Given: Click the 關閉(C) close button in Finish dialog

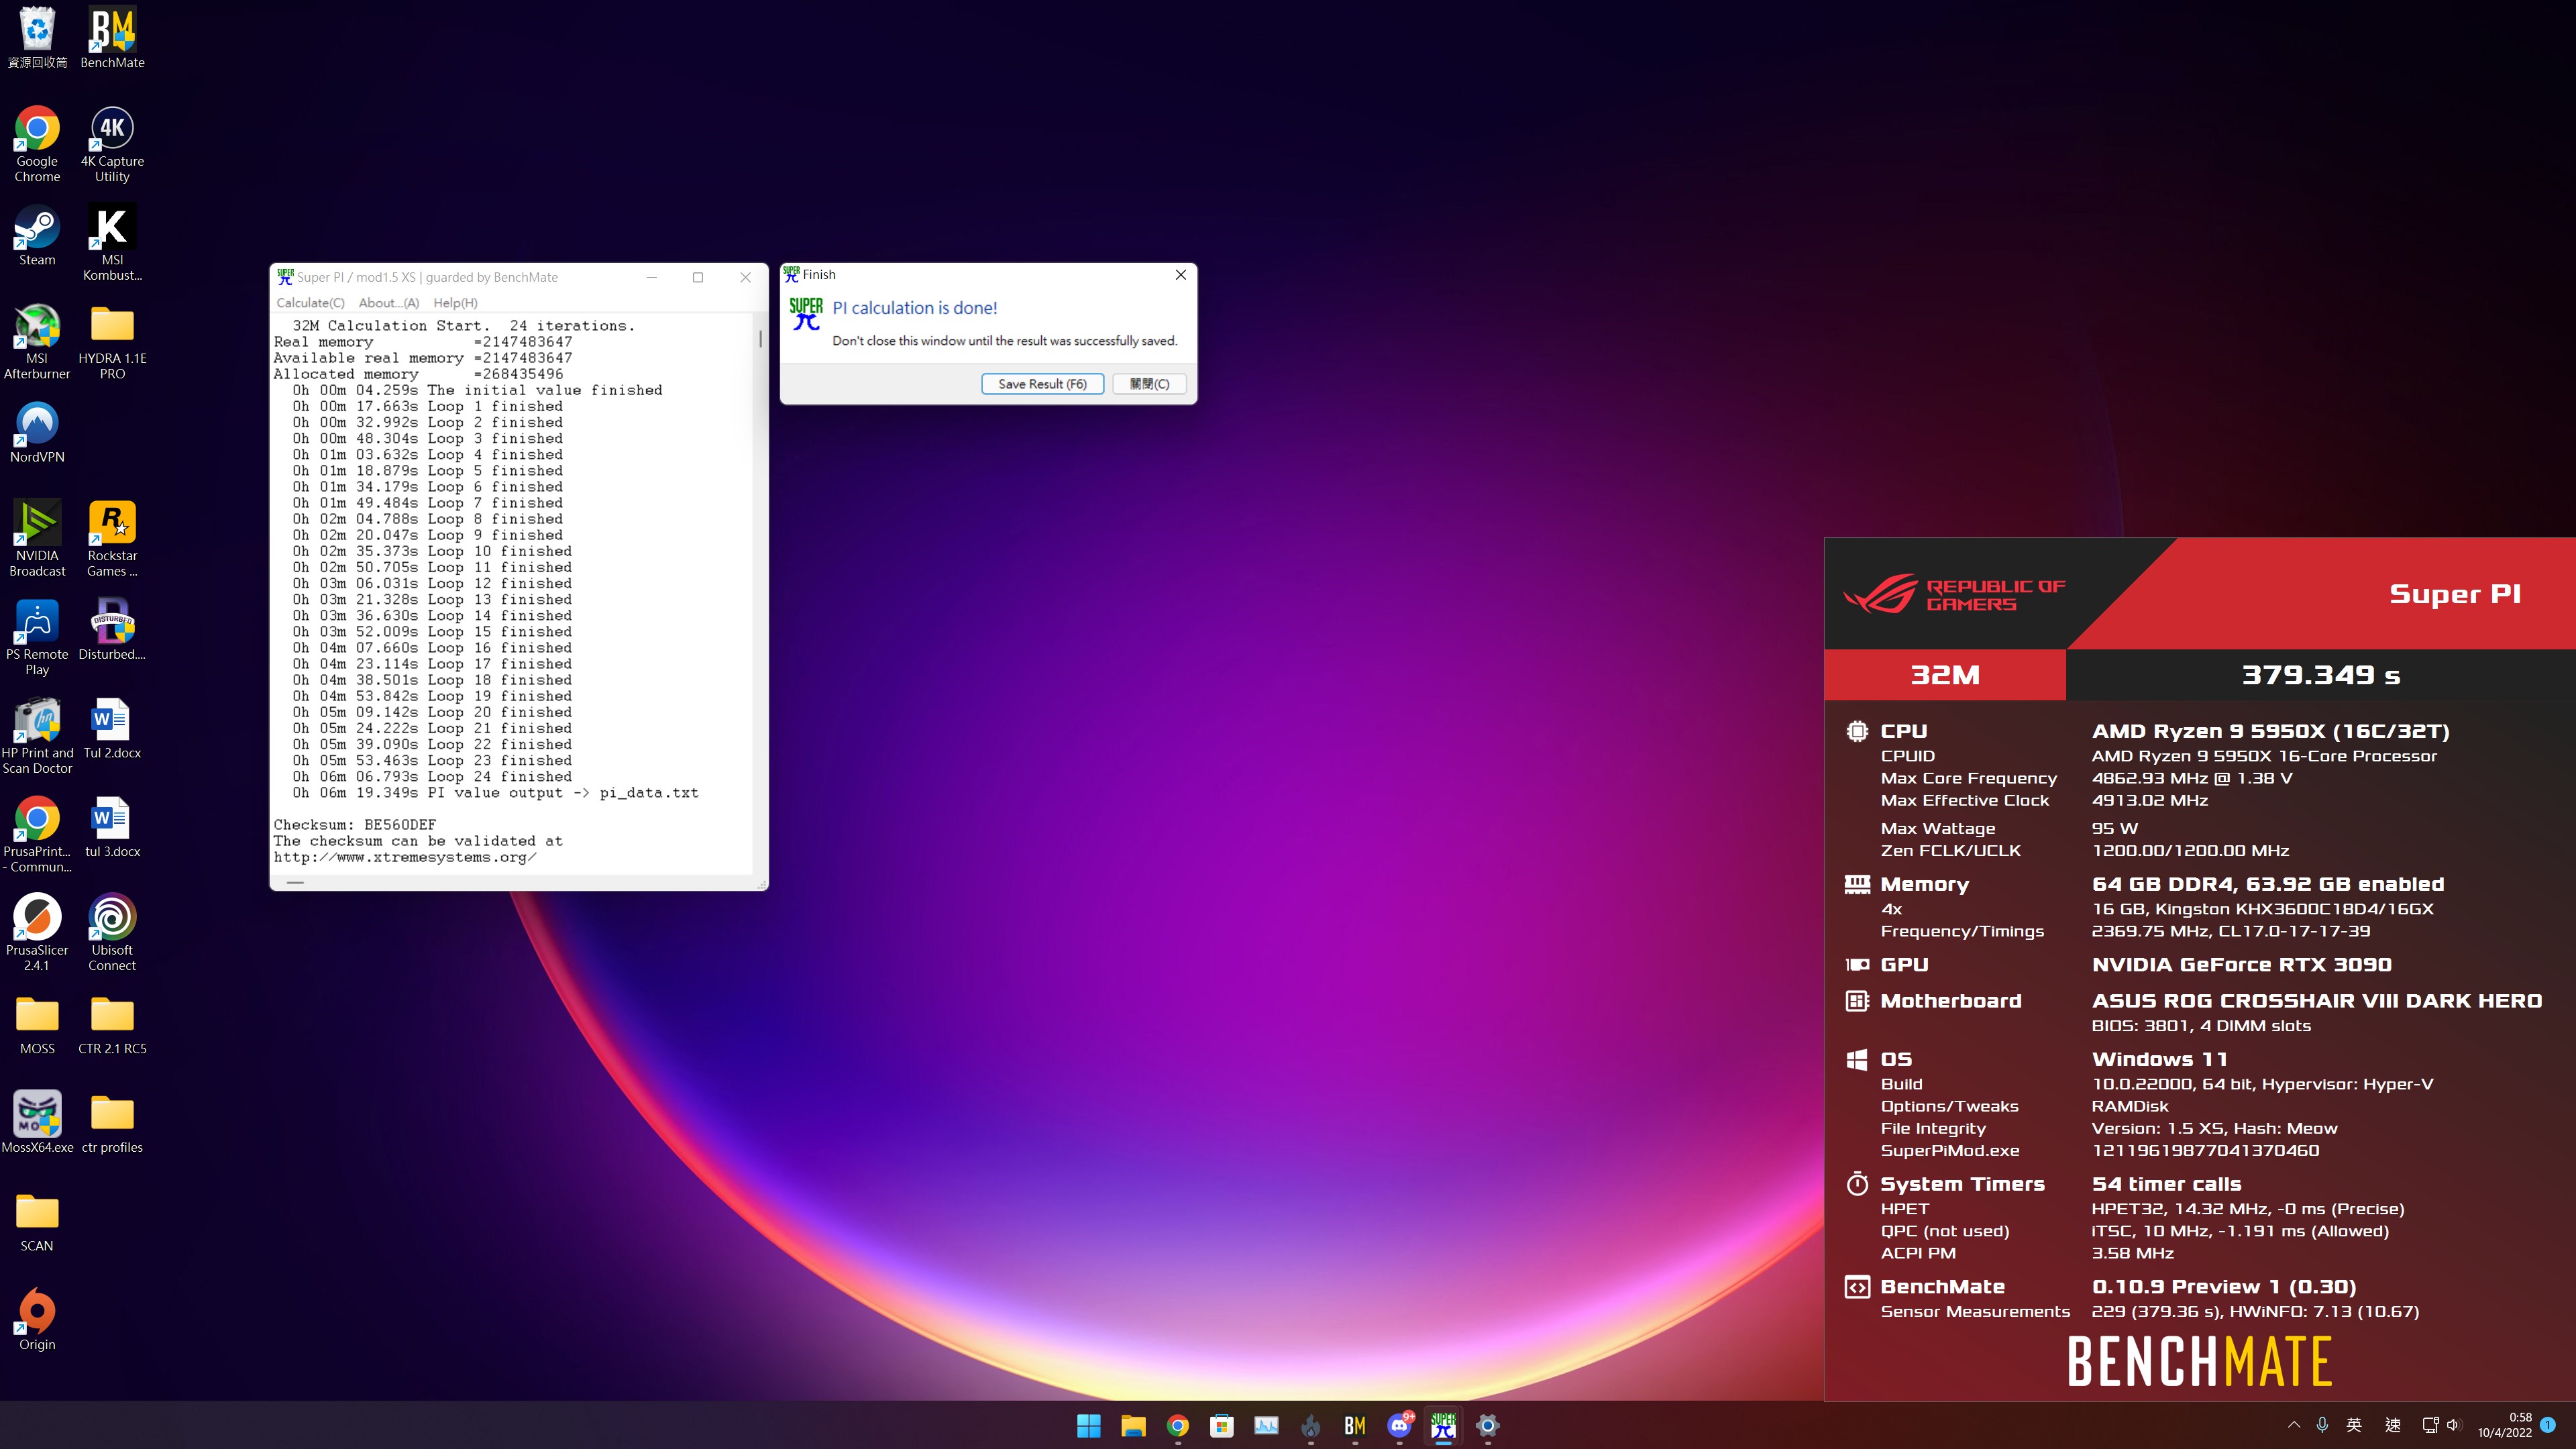Looking at the screenshot, I should pos(1149,384).
